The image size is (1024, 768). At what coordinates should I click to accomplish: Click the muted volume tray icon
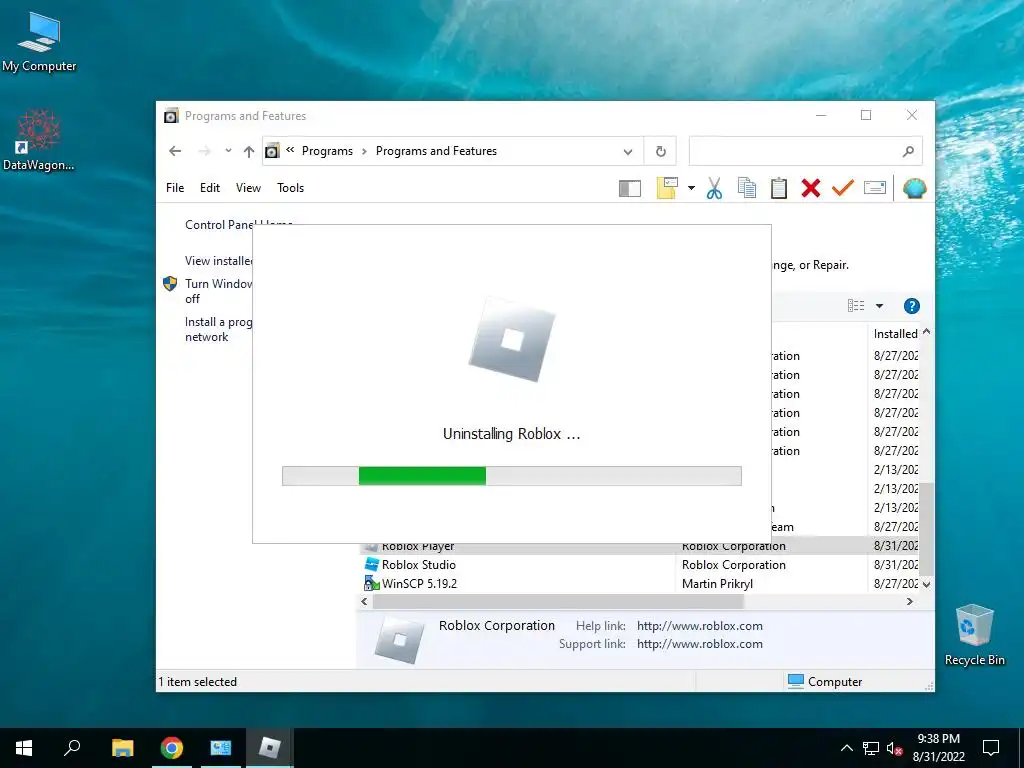[x=895, y=748]
